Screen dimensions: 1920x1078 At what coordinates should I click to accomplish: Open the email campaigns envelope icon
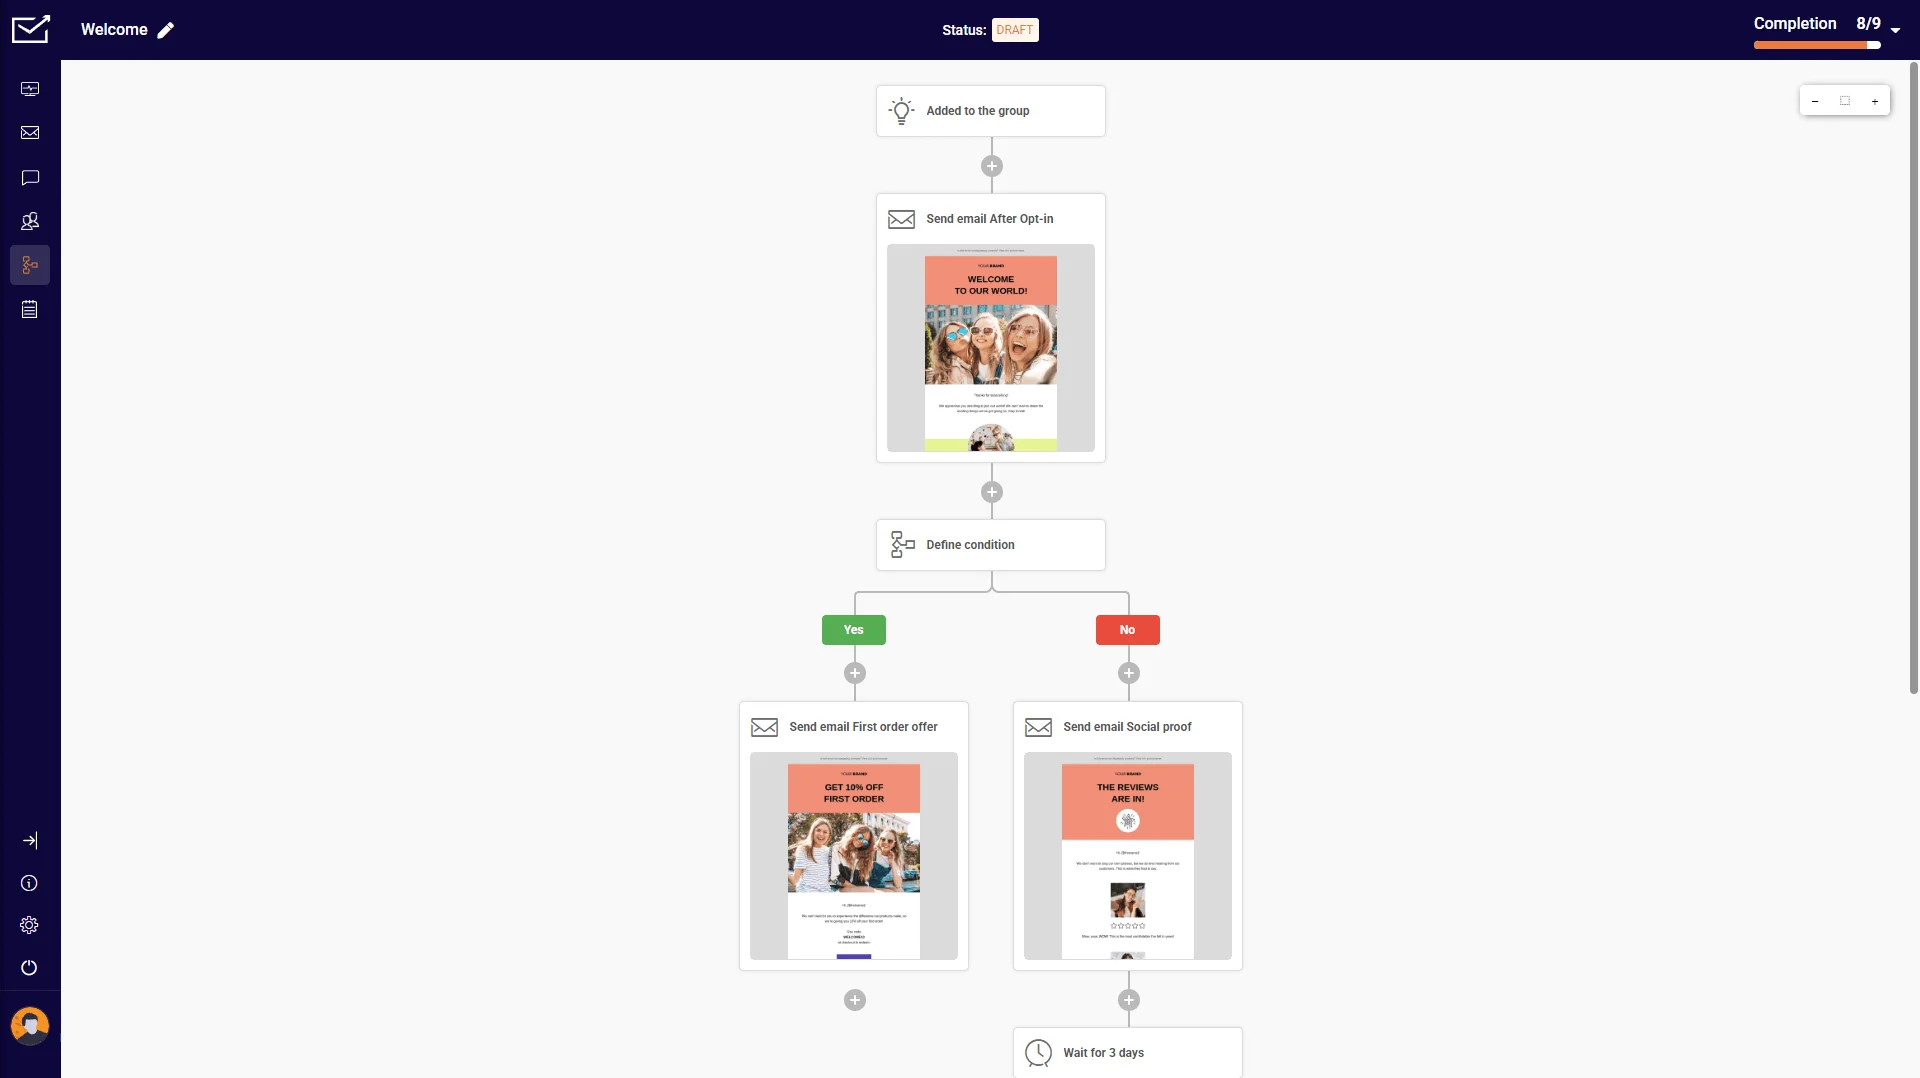point(30,133)
